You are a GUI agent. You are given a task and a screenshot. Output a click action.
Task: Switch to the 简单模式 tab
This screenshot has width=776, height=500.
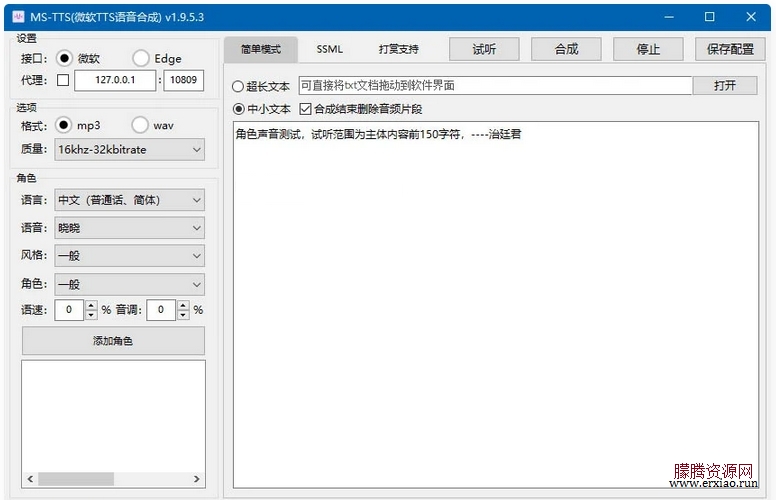pos(261,49)
